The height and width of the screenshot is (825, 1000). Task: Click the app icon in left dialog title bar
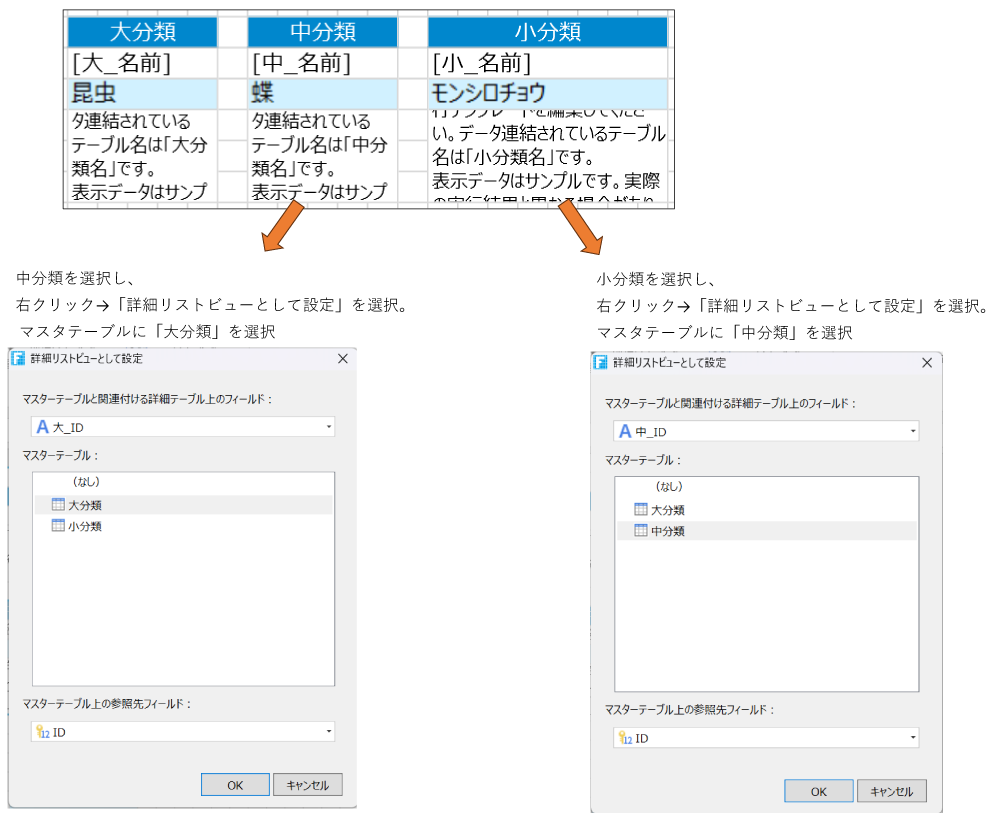pyautogui.click(x=18, y=358)
